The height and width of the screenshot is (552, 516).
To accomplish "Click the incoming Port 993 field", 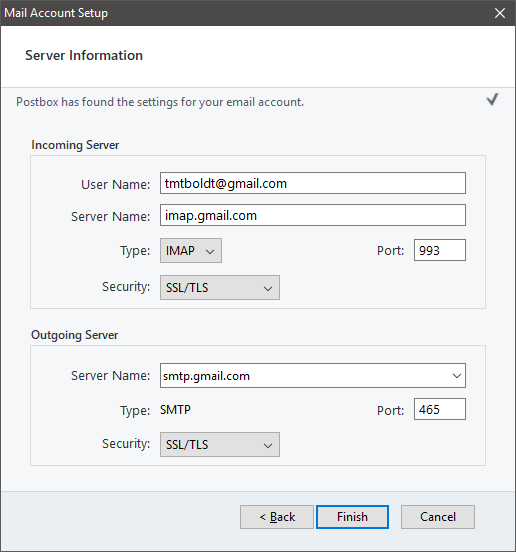I will [x=440, y=250].
